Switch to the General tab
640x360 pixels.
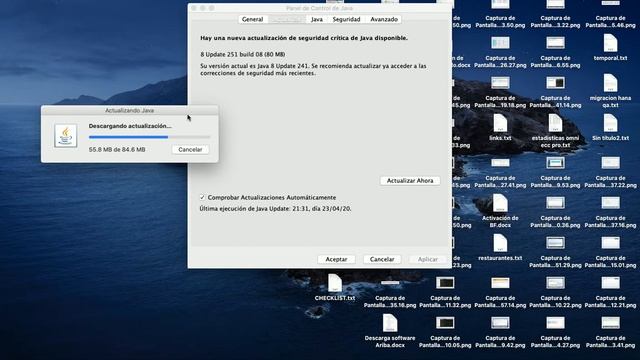coord(252,19)
